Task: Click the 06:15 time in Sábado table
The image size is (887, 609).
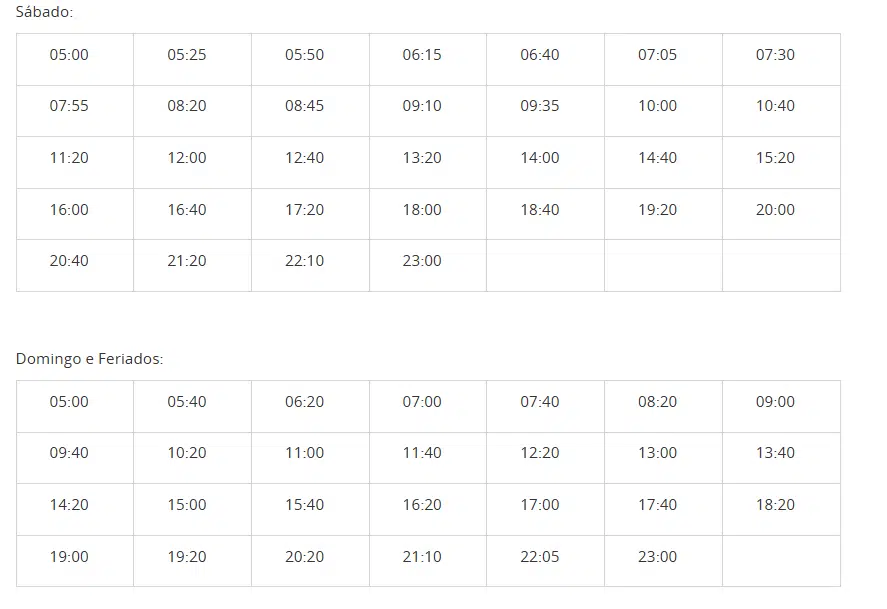Action: coord(422,55)
